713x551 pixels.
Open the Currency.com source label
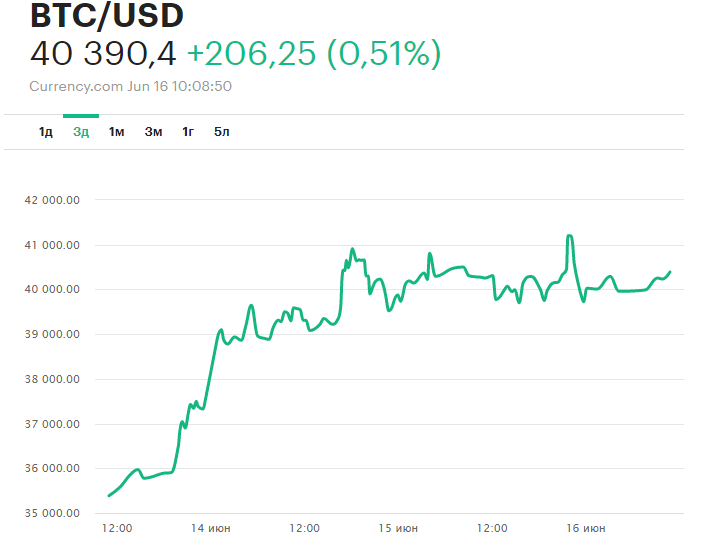[x=76, y=86]
